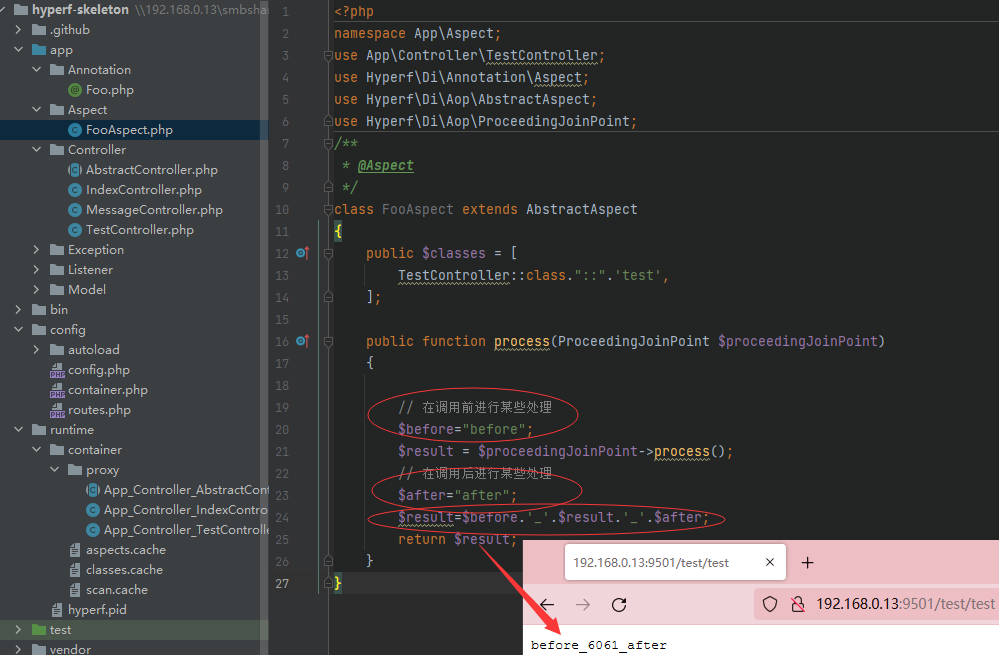Image resolution: width=999 pixels, height=655 pixels.
Task: Select the browser tab 192.168.0.13:9501/test/test
Action: tap(675, 562)
